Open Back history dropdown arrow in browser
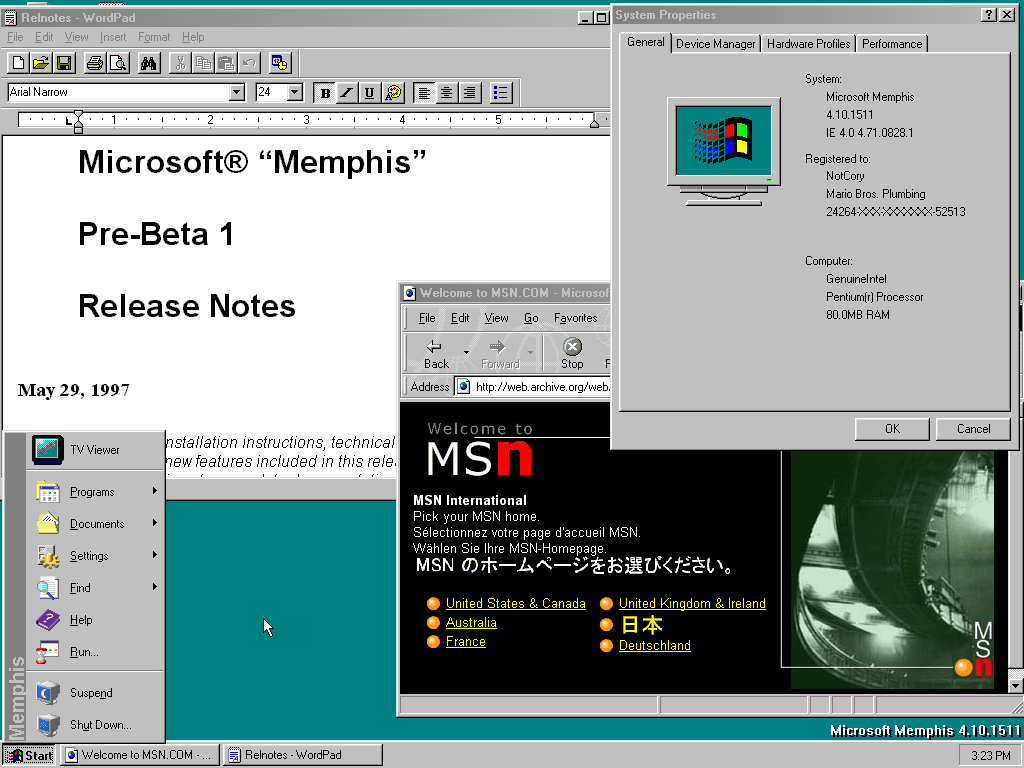Image resolution: width=1024 pixels, height=768 pixels. 466,353
